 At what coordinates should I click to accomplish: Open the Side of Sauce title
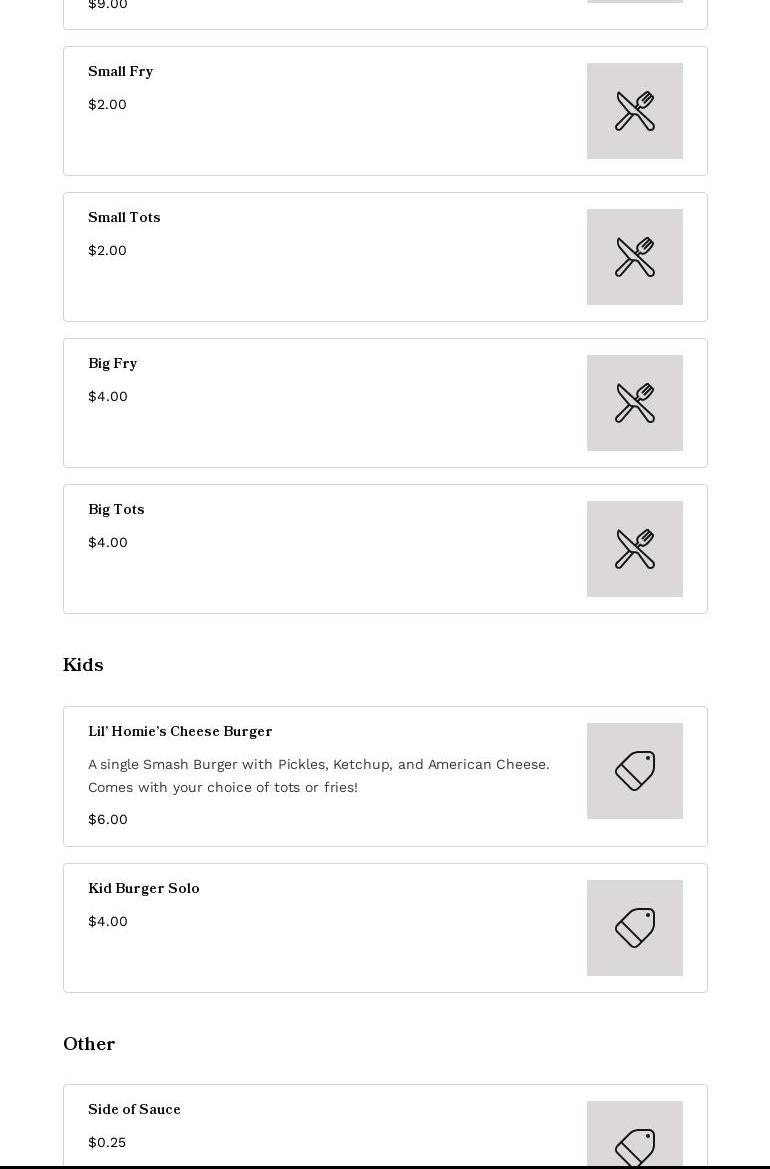pos(134,1109)
